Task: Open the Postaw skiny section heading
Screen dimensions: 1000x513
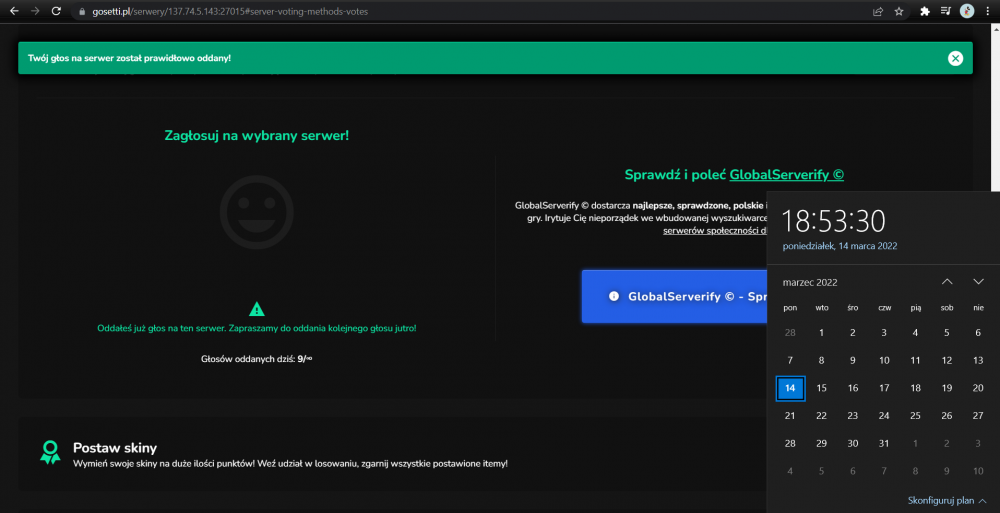Action: click(115, 447)
